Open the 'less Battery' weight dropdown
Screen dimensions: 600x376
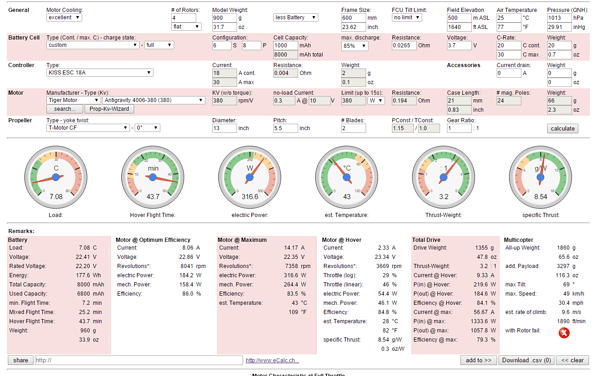(x=296, y=18)
